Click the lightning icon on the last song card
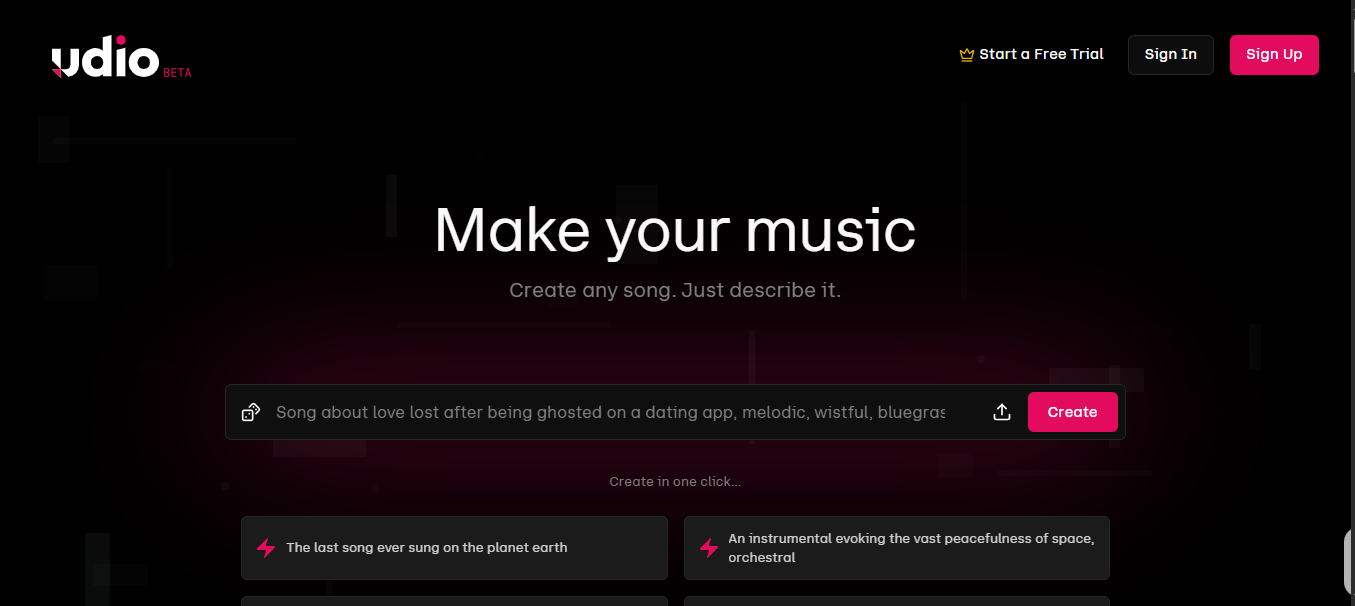 tap(266, 548)
